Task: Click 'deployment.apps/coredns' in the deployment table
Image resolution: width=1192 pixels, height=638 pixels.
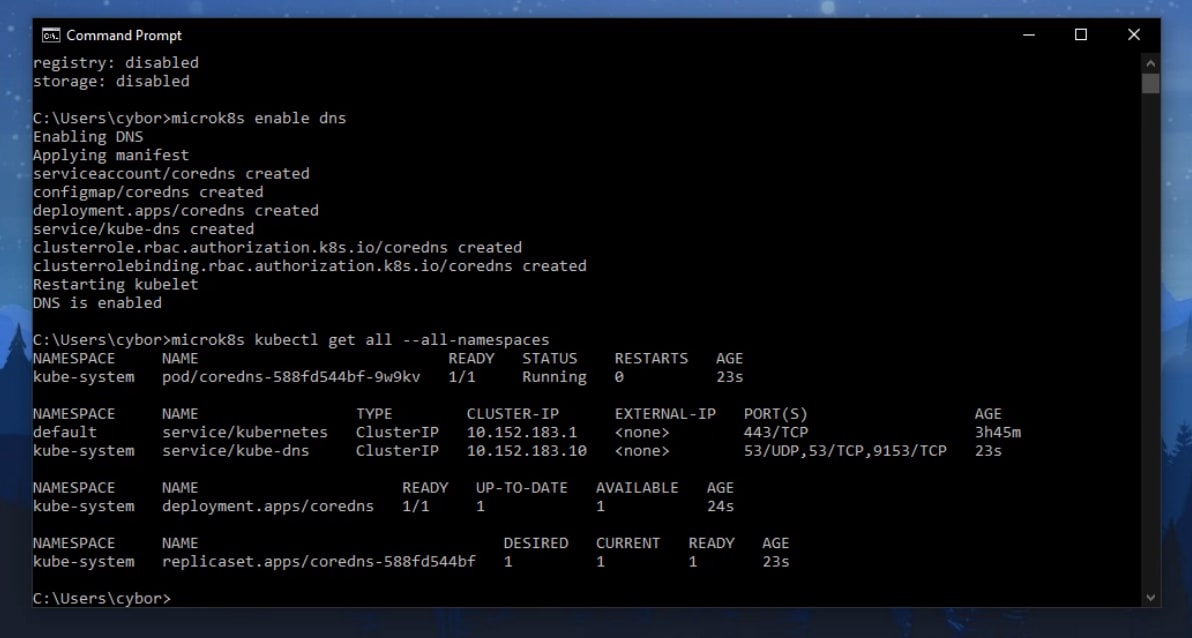Action: [x=268, y=506]
